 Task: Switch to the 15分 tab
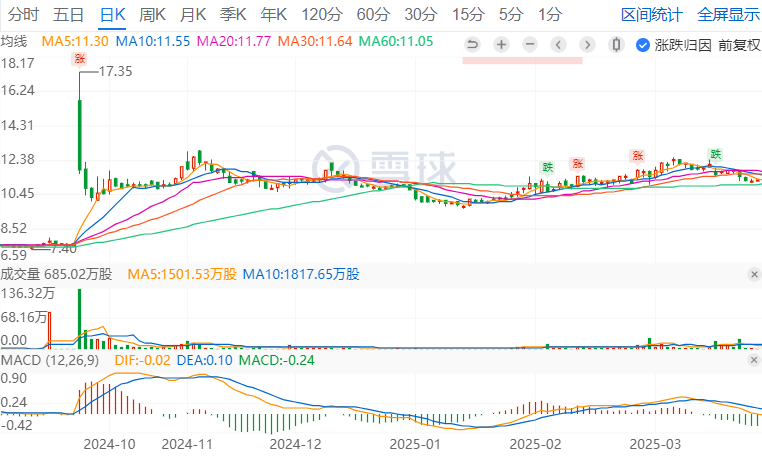tap(468, 15)
